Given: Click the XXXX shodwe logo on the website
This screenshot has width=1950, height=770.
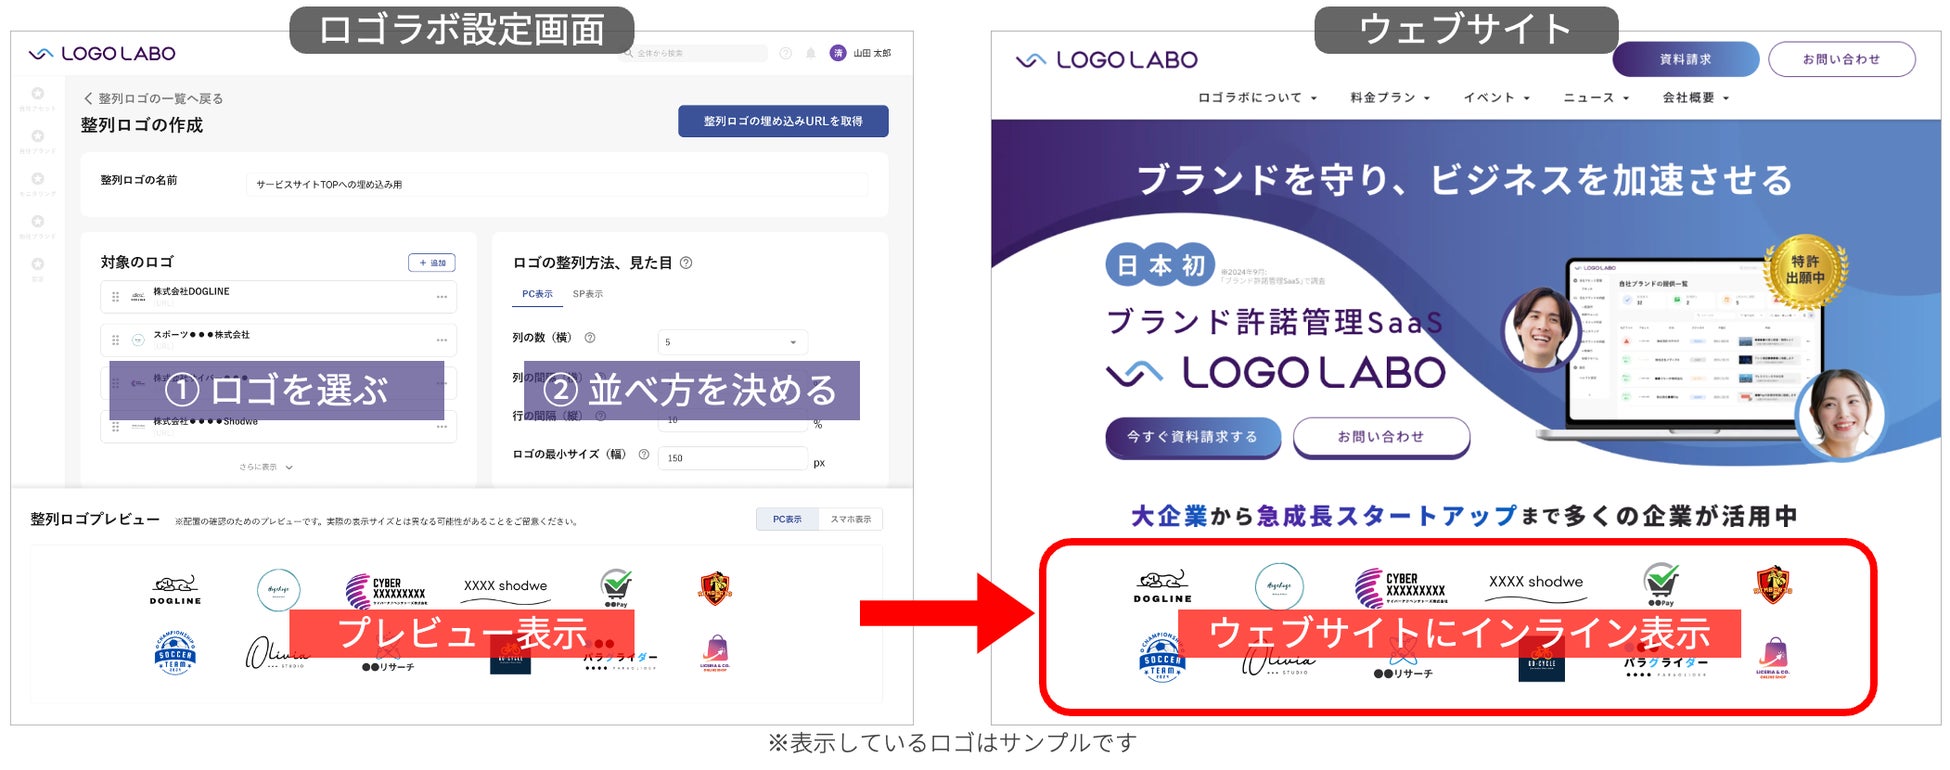Looking at the screenshot, I should (1536, 587).
